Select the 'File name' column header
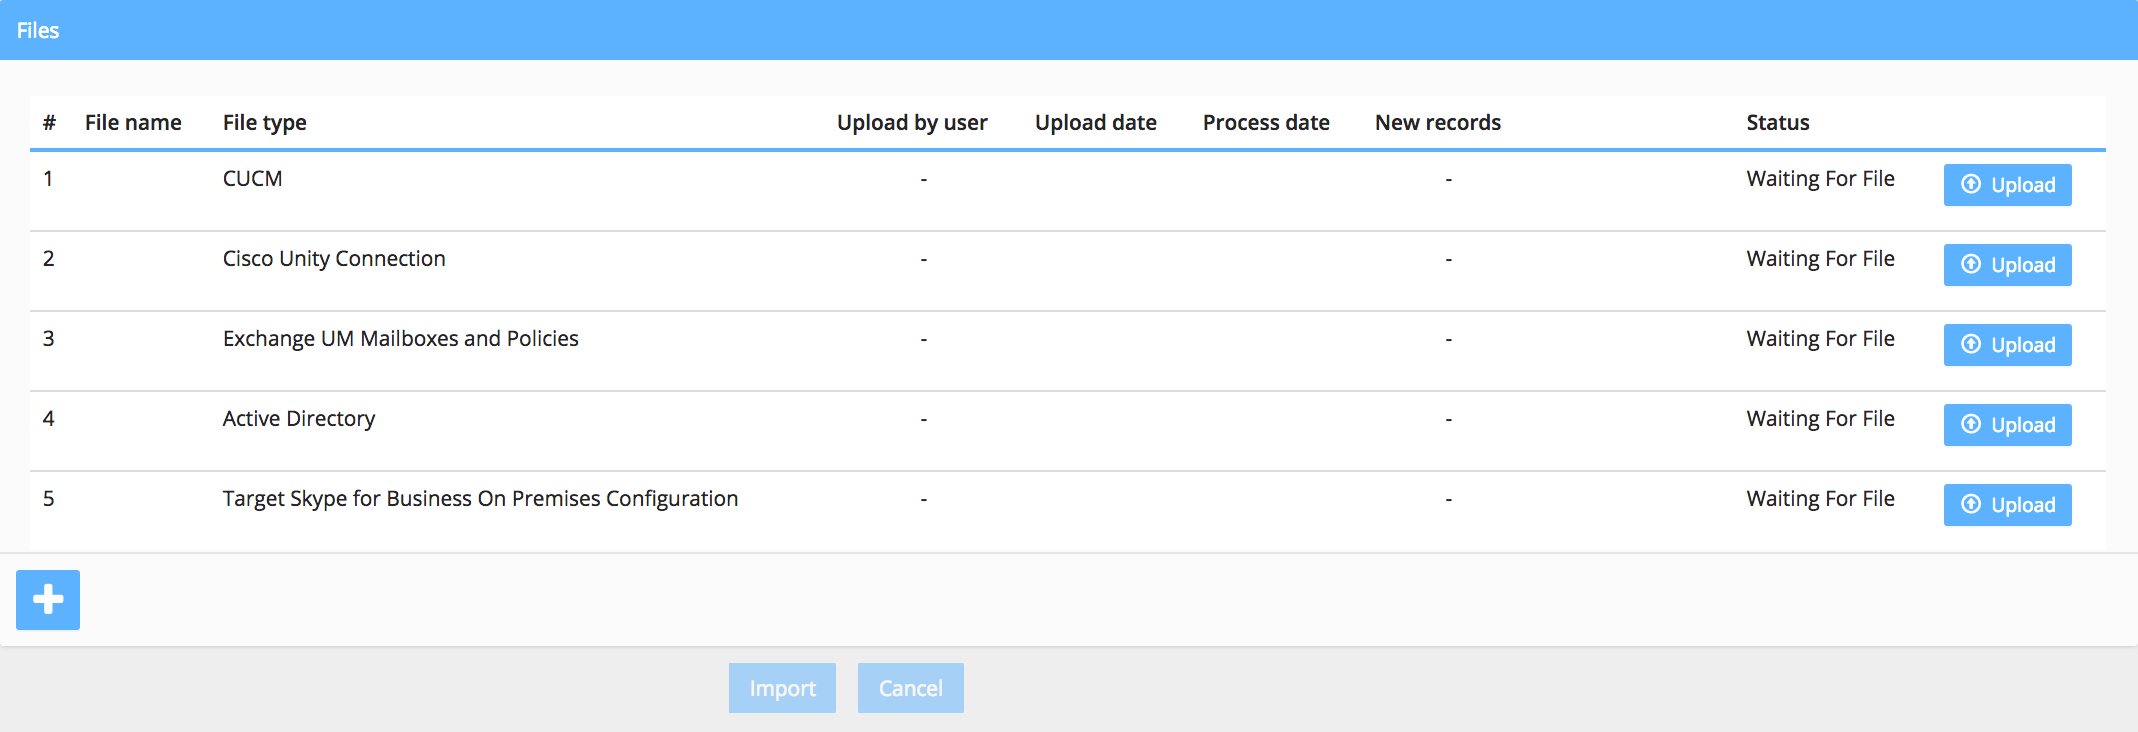This screenshot has width=2138, height=732. 133,122
